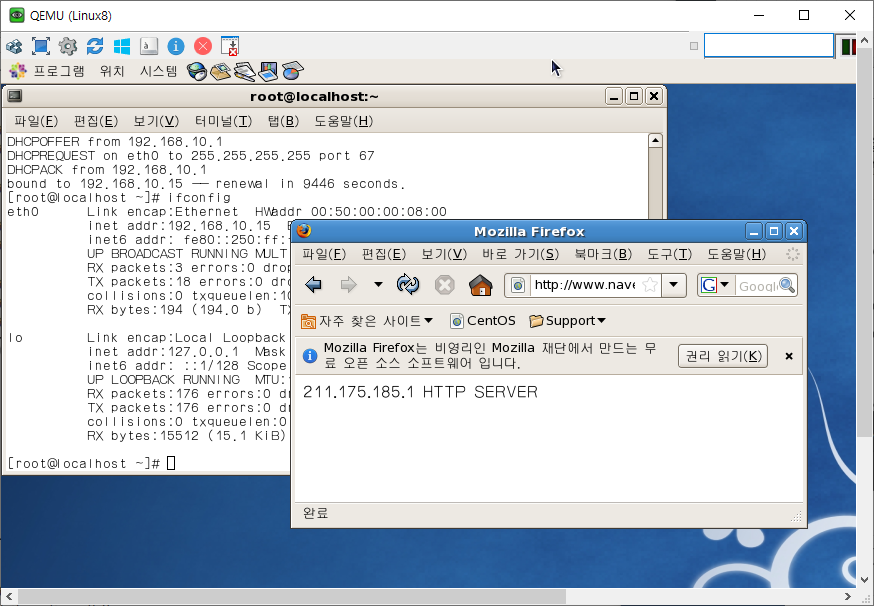Click QEMU horizontal scrollbar right arrow
This screenshot has height=606, width=874.
[848, 597]
